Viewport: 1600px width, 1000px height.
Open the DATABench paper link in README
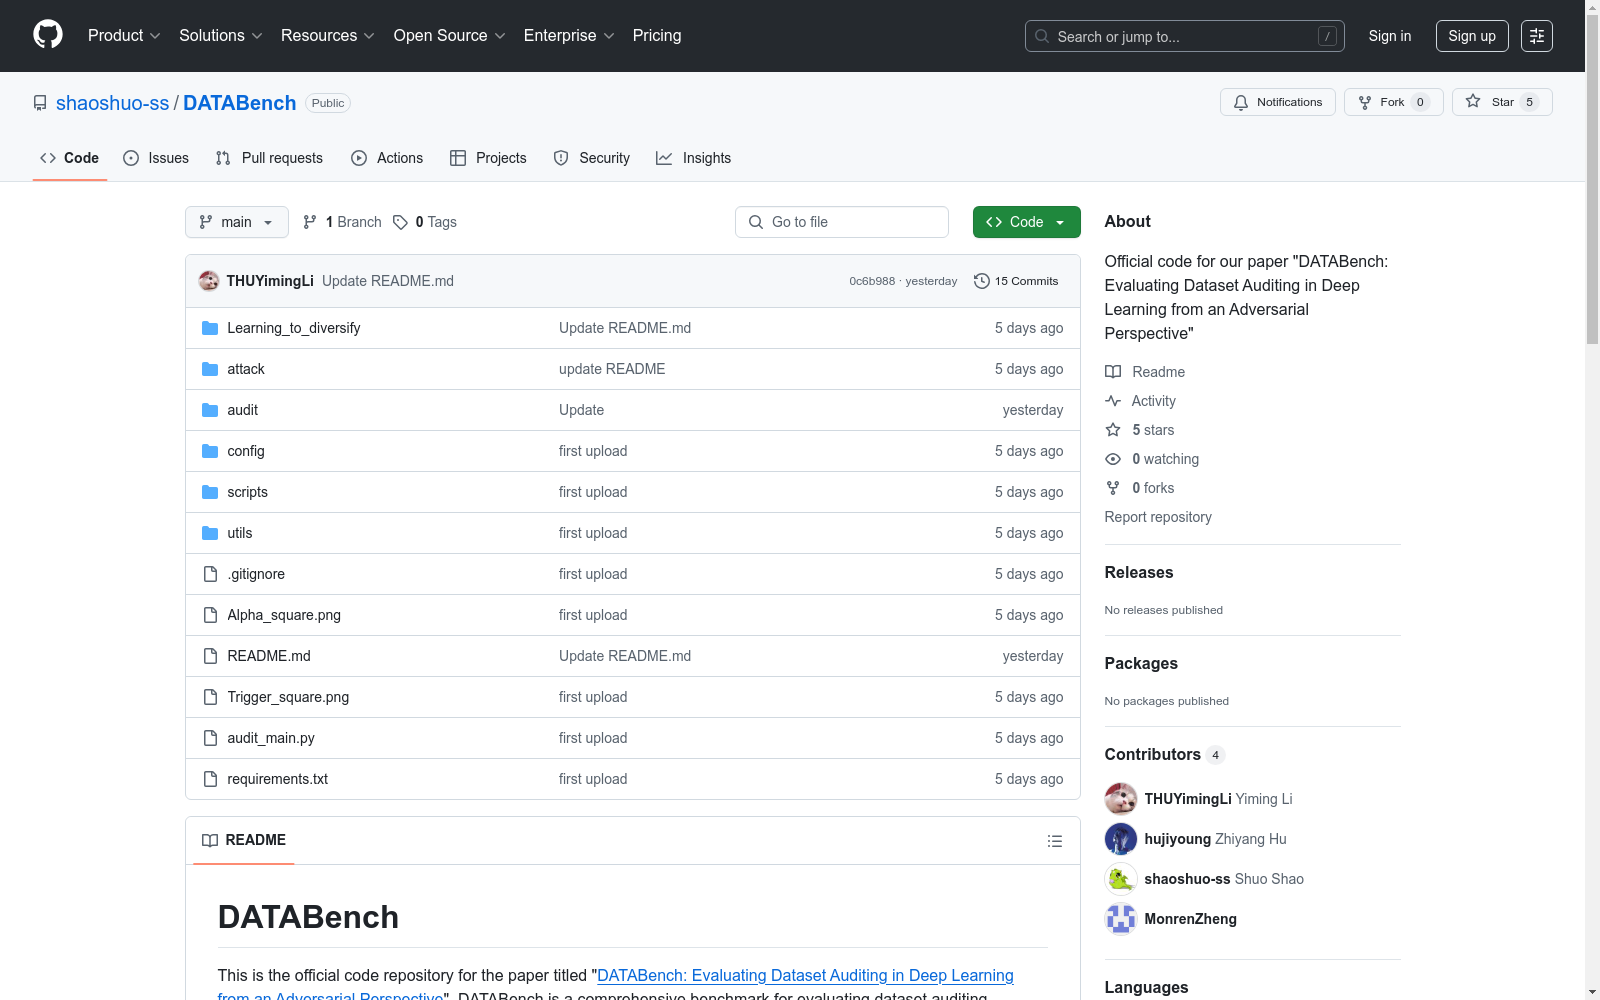pos(805,976)
